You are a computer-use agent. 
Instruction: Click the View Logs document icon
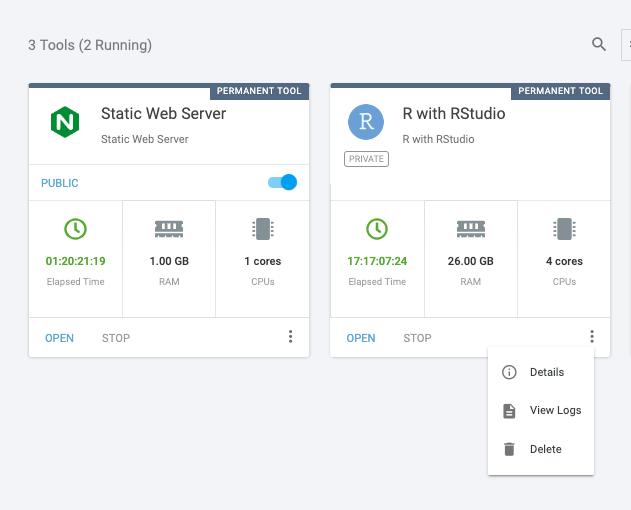(509, 411)
